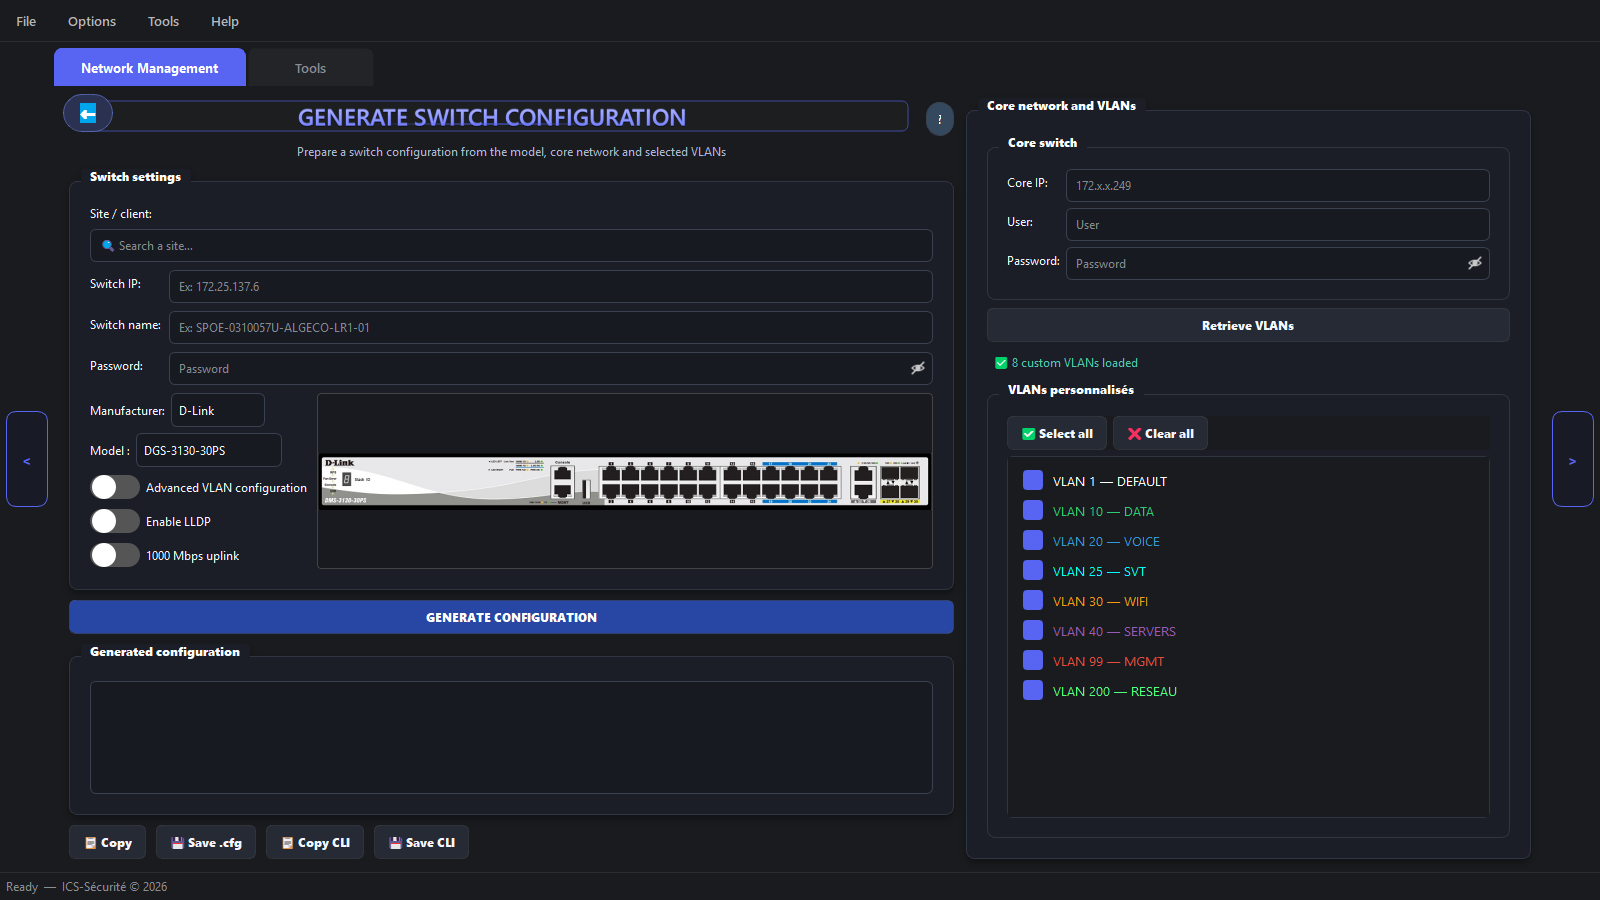Click the blue back arrow icon
The width and height of the screenshot is (1600, 900).
pyautogui.click(x=88, y=113)
